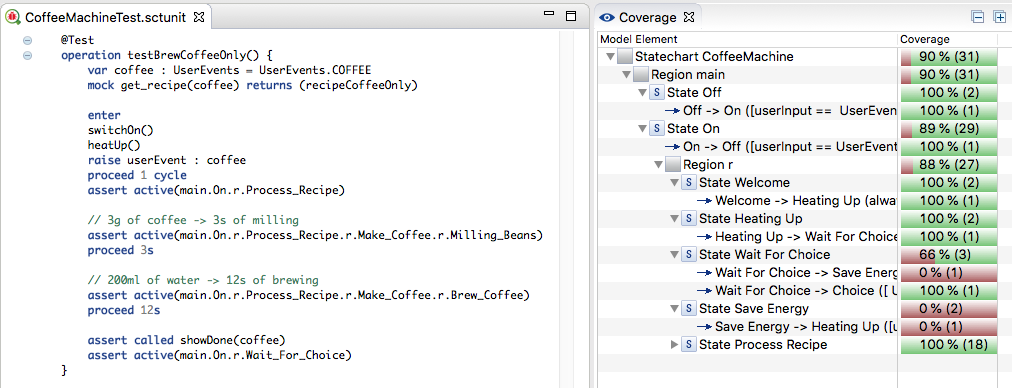
Task: Sort by the Coverage column header
Action: pos(955,39)
